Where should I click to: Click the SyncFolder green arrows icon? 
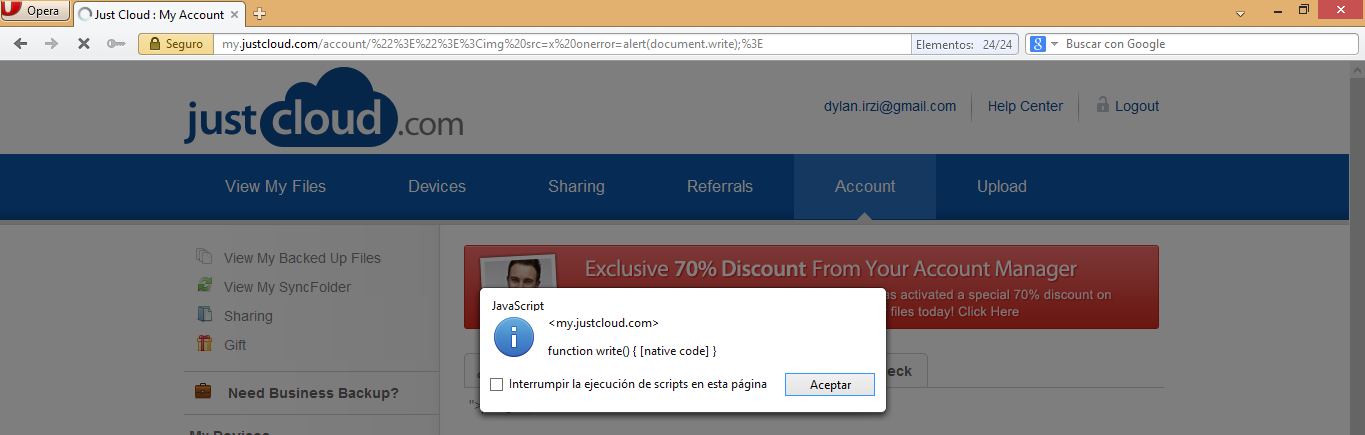point(204,285)
